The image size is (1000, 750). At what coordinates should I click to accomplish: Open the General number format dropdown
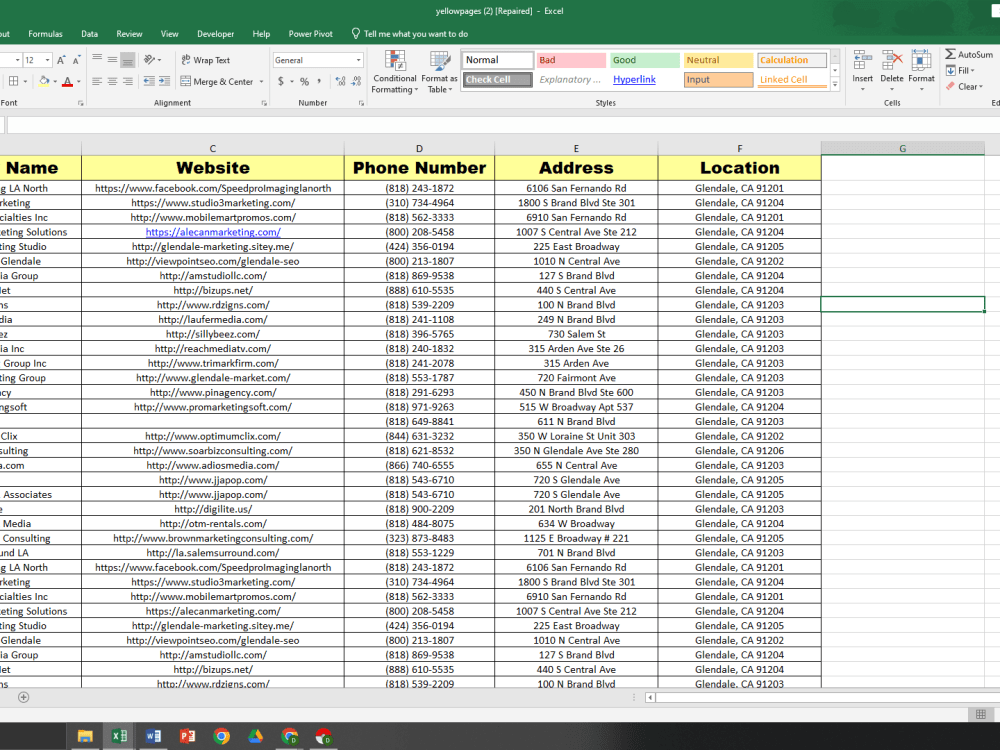(358, 60)
